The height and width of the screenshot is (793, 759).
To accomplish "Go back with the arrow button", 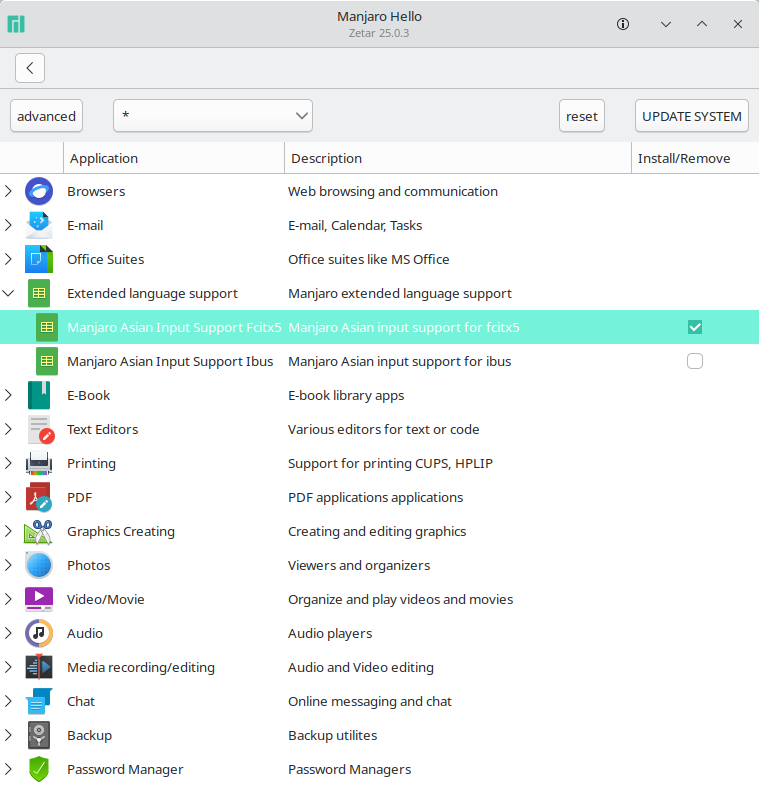I will pos(30,68).
